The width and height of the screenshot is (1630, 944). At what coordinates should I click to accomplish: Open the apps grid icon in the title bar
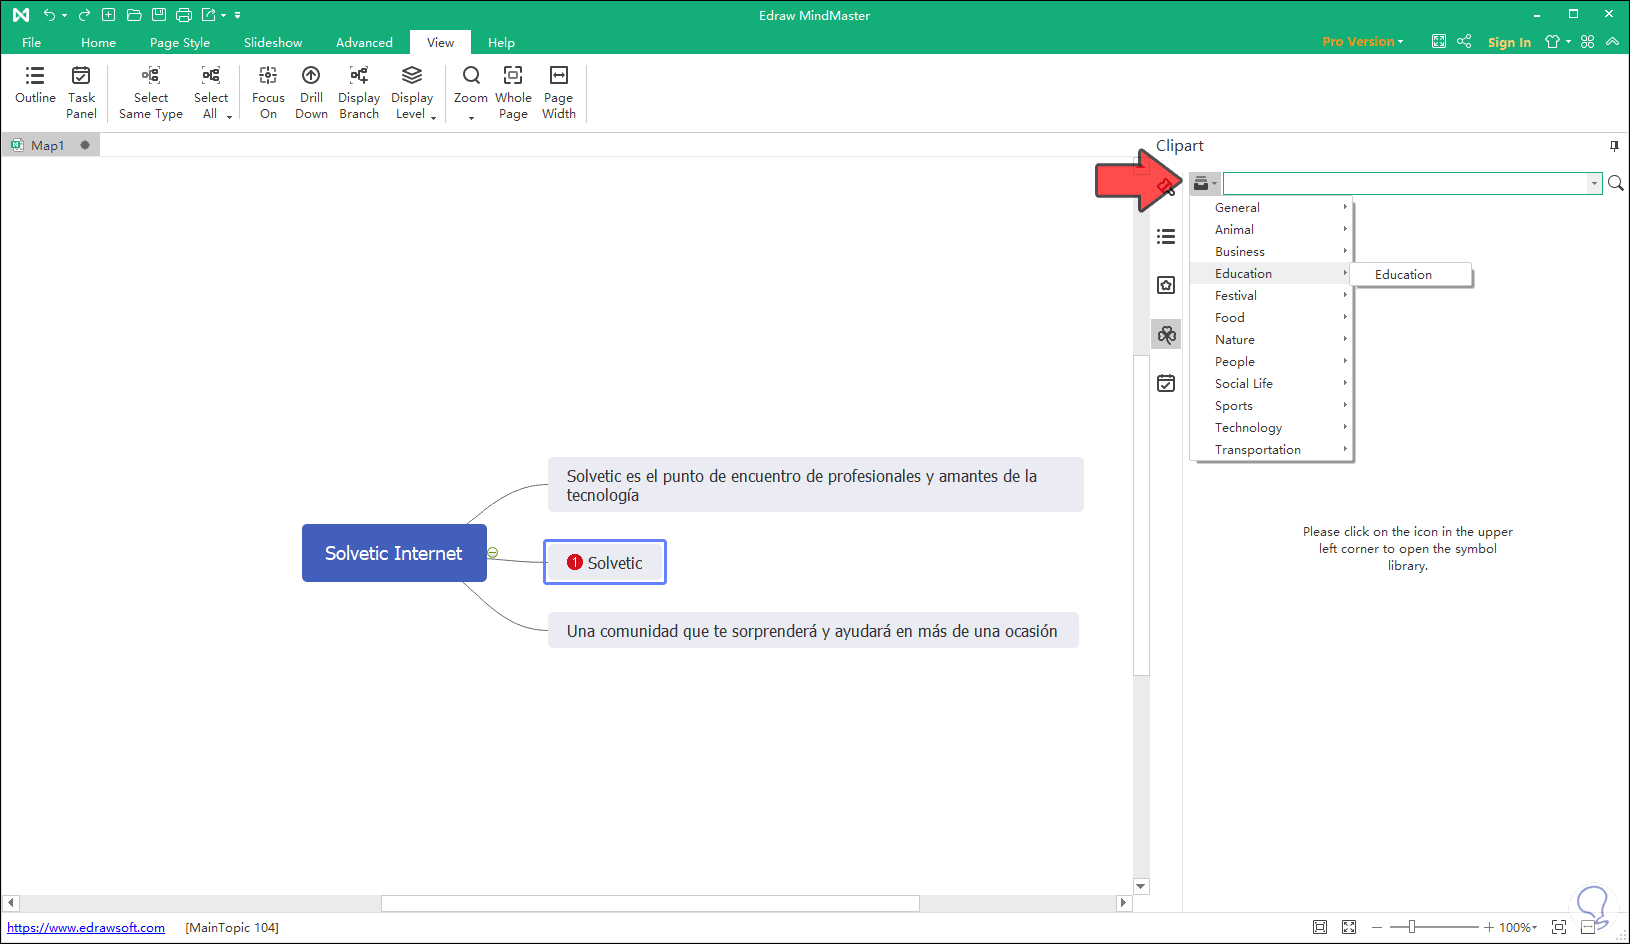1588,42
